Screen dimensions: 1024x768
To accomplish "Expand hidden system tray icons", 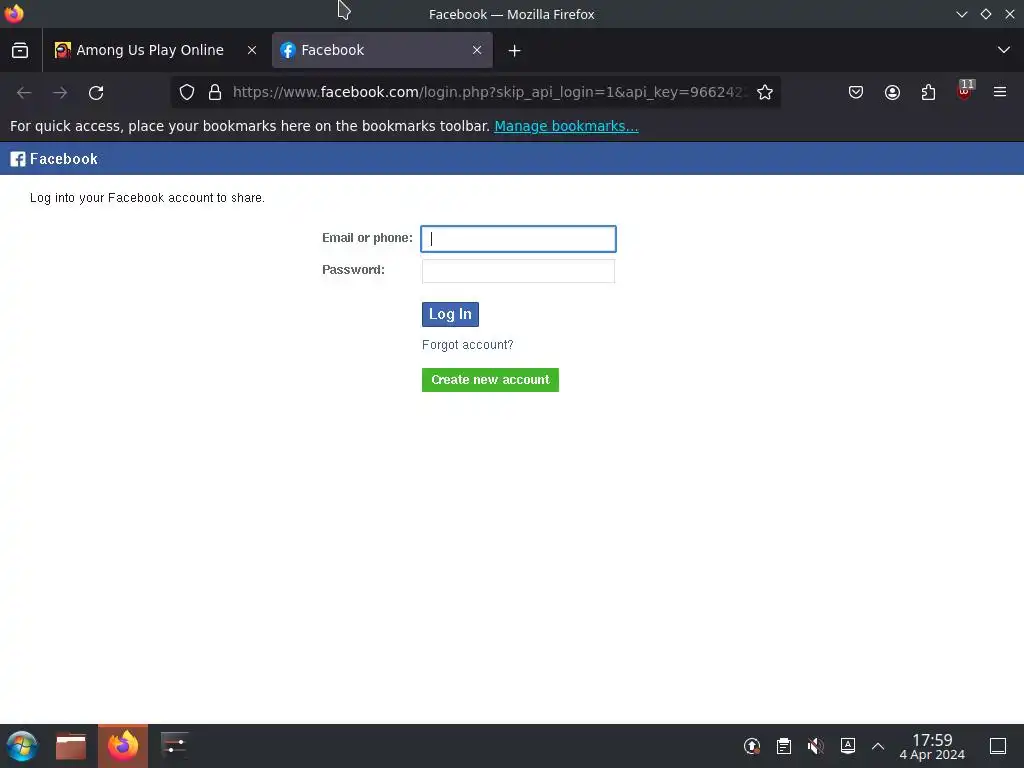I will 878,746.
